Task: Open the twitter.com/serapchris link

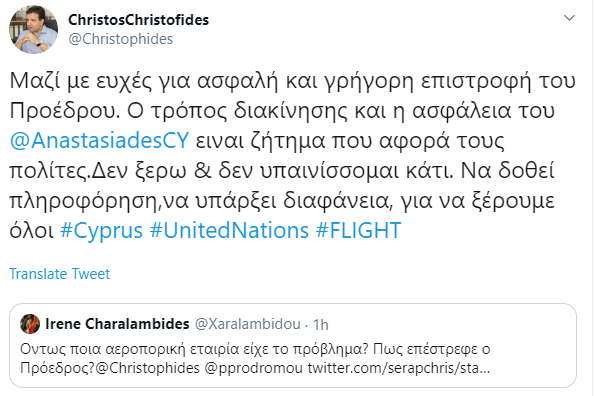Action: pyautogui.click(x=398, y=368)
